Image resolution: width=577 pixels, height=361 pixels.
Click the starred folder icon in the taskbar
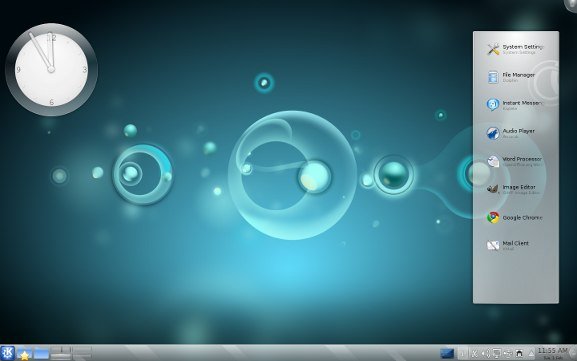24,353
